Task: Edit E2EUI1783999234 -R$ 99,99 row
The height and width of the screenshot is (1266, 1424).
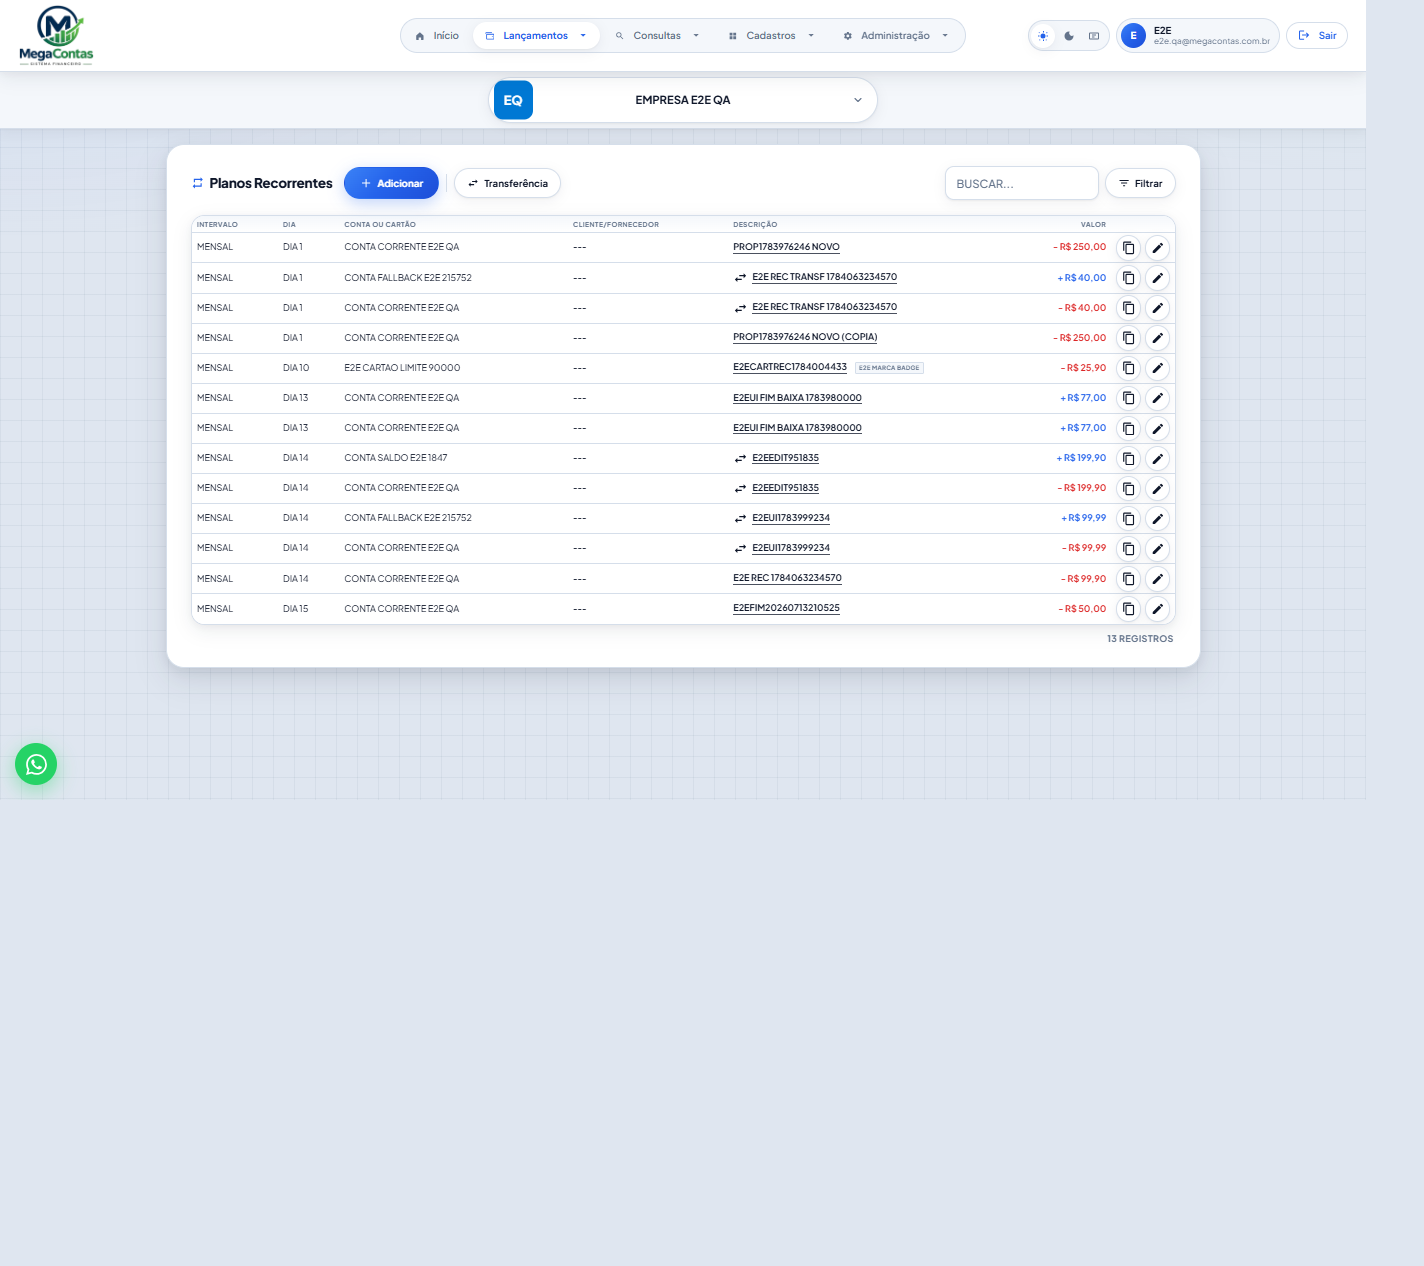Action: [x=1157, y=548]
